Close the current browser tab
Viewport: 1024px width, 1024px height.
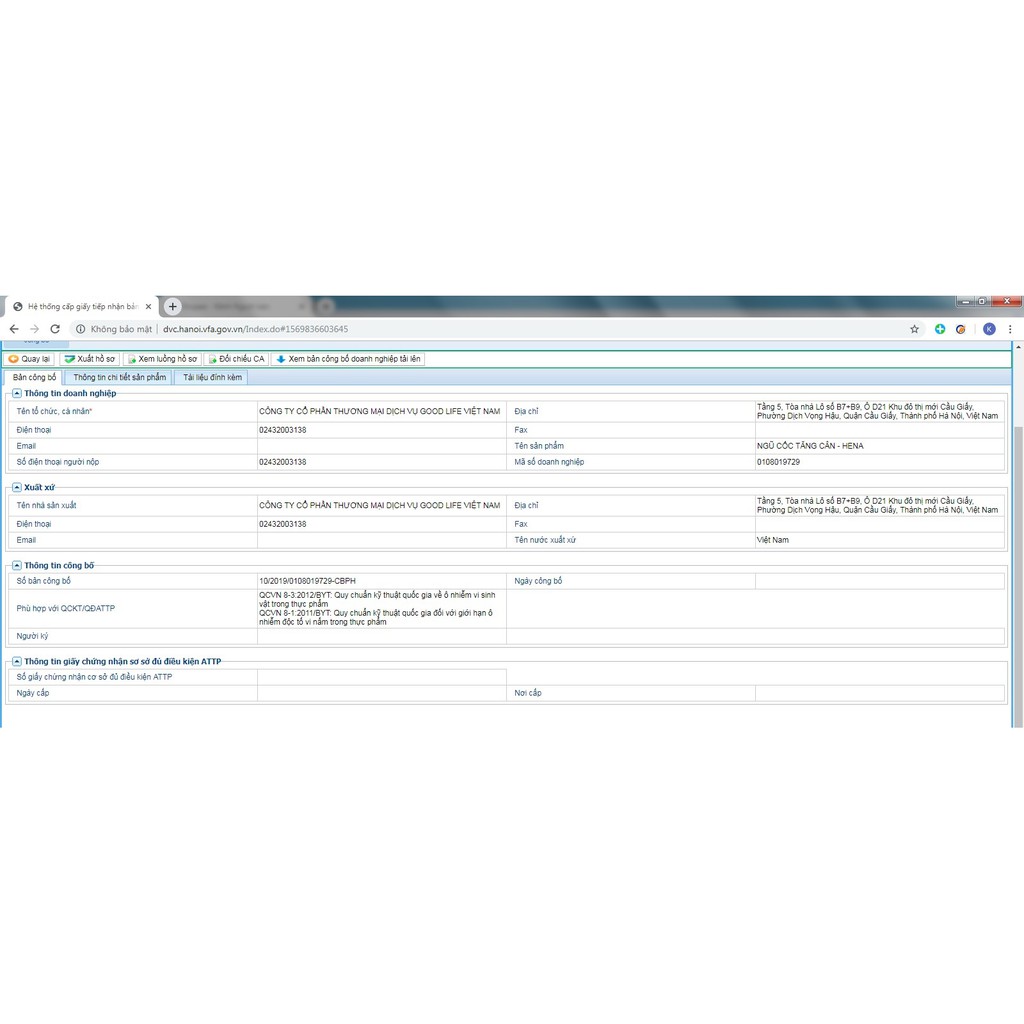point(149,307)
